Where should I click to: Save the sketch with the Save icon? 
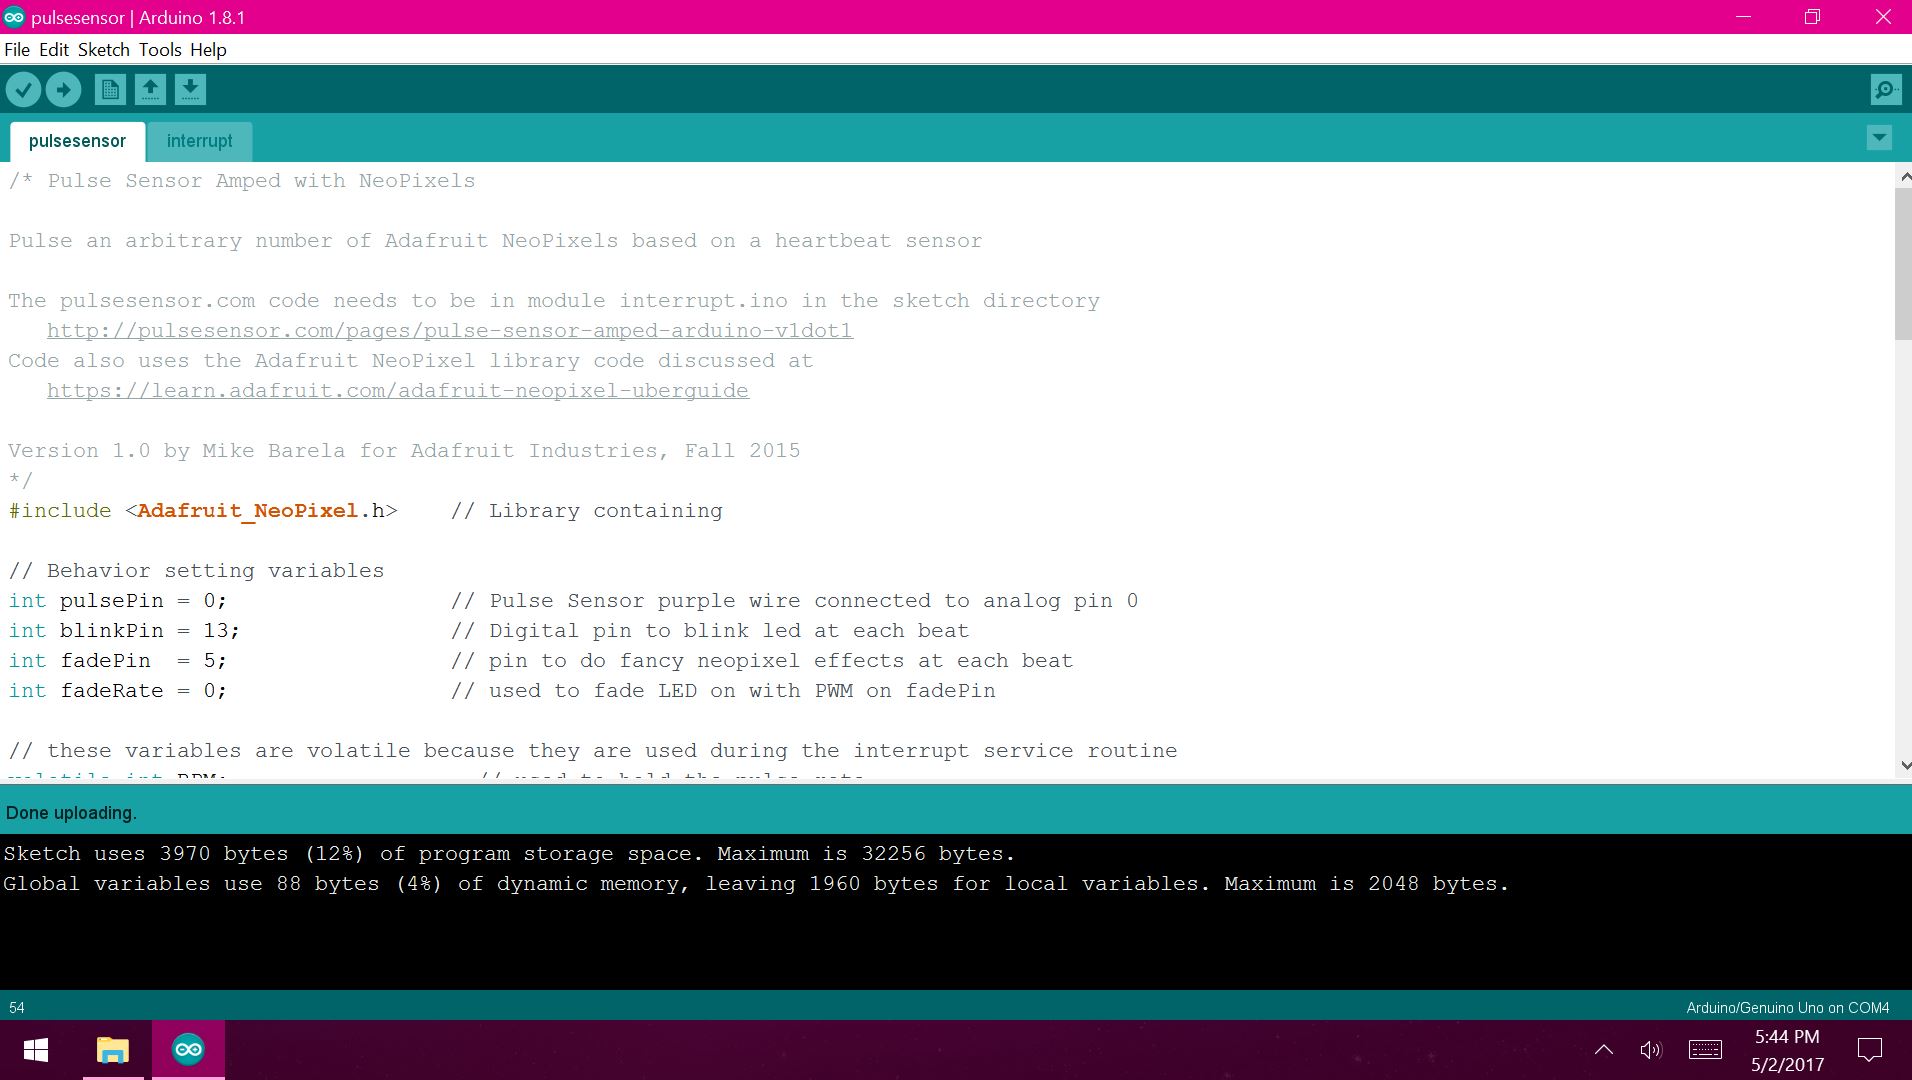click(190, 90)
